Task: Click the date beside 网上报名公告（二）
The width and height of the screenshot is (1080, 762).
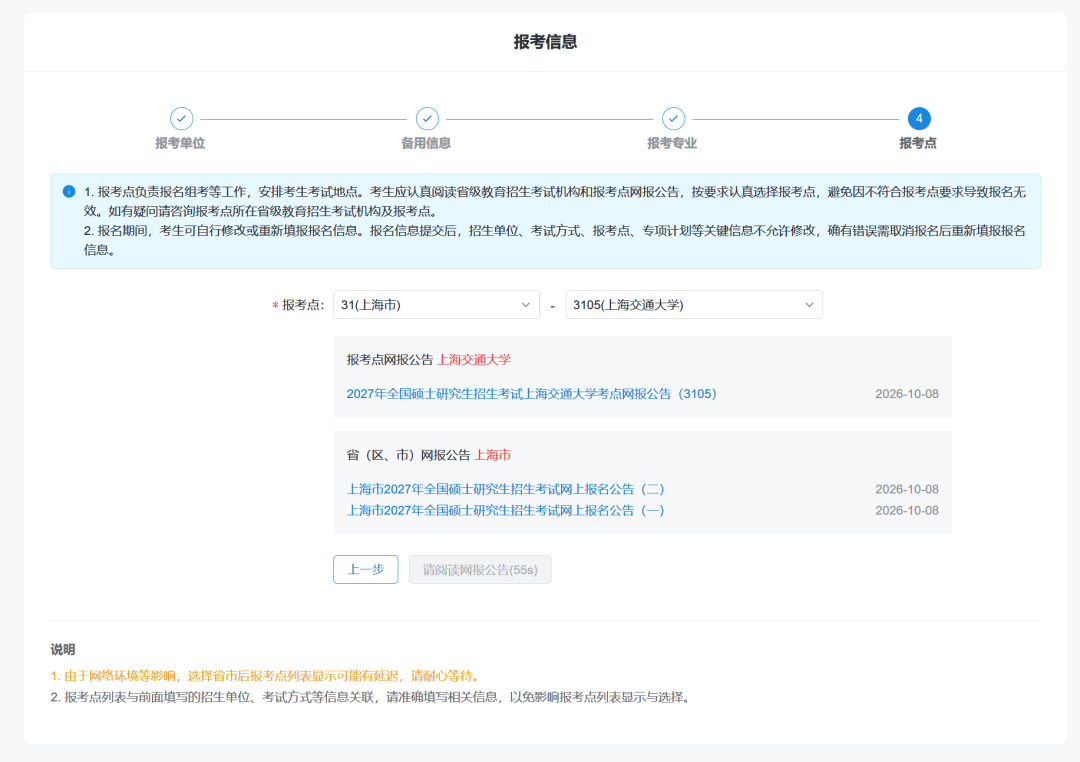Action: pyautogui.click(x=906, y=489)
